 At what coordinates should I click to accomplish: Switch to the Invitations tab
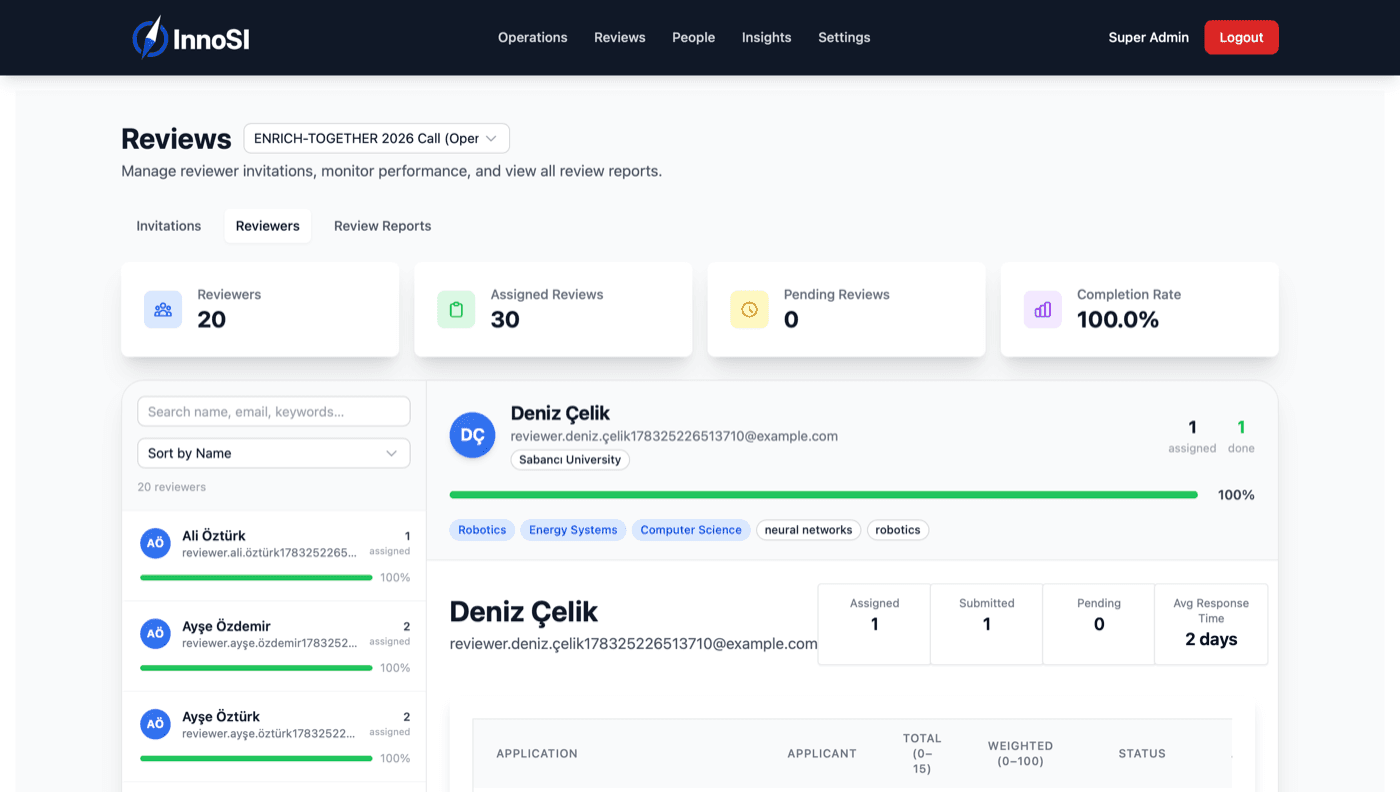(169, 226)
